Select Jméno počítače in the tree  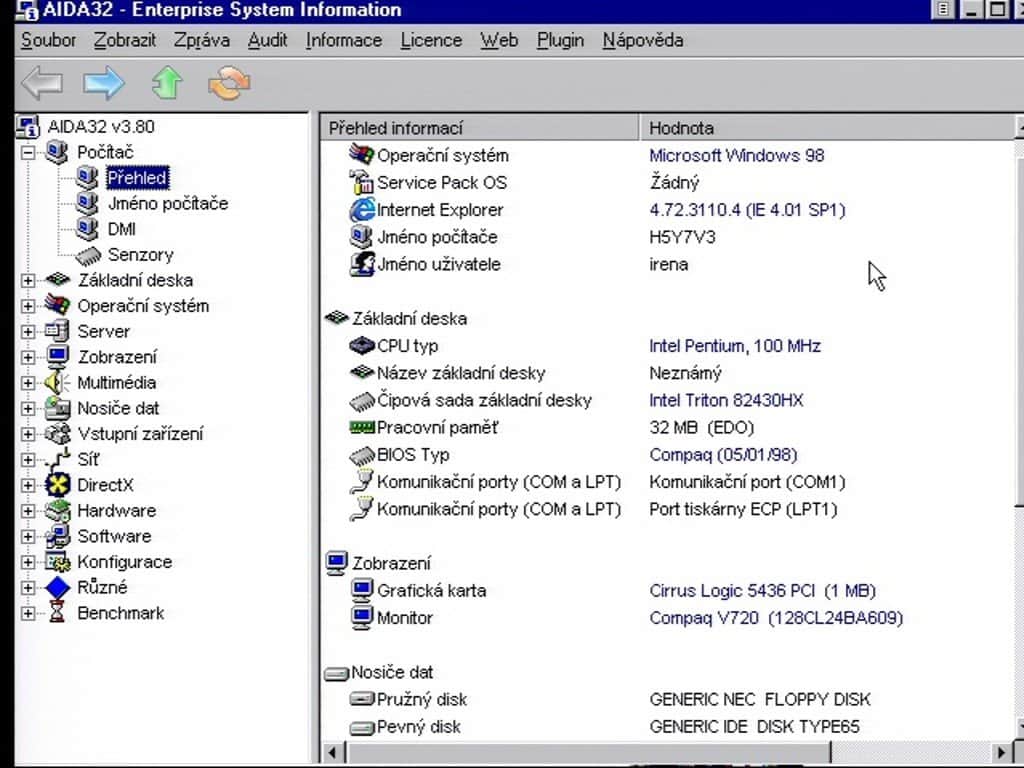tap(168, 204)
